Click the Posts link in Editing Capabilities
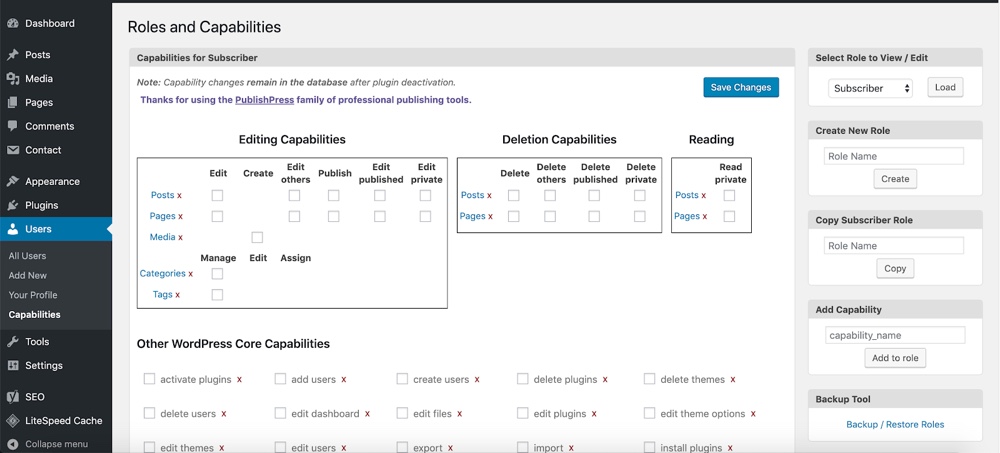The width and height of the screenshot is (1000, 453). [x=162, y=195]
